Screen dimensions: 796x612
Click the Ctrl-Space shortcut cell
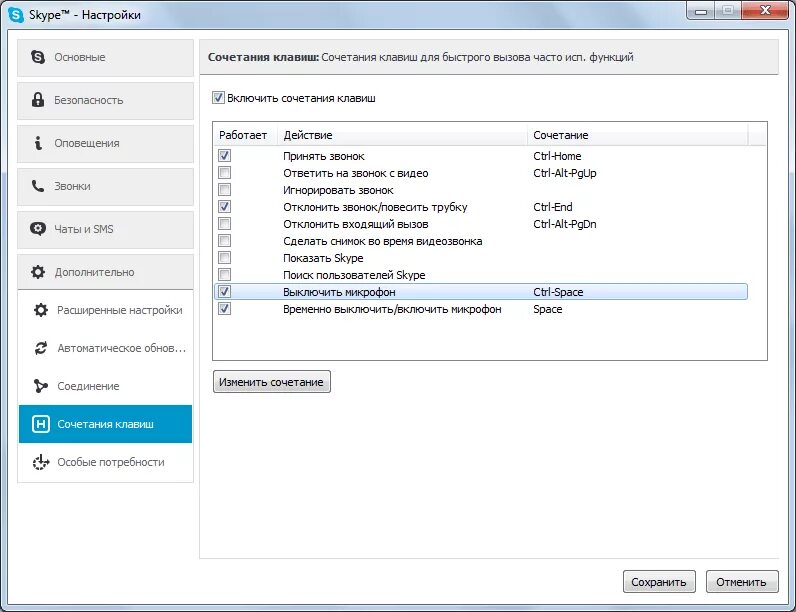558,292
